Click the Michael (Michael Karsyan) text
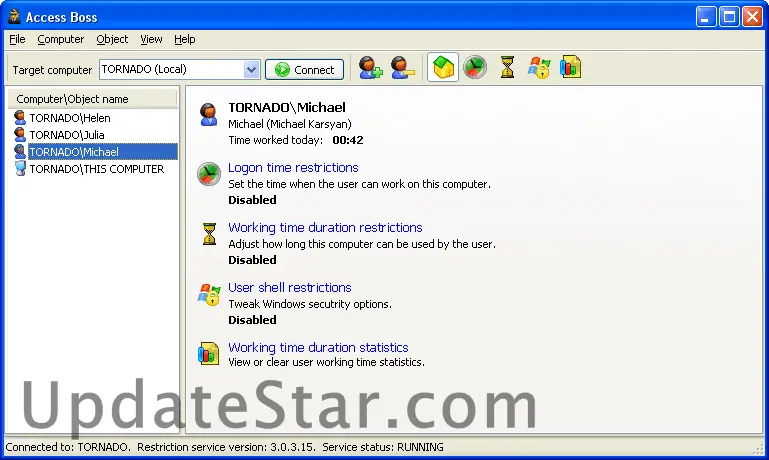The height and width of the screenshot is (460, 769). pos(290,124)
